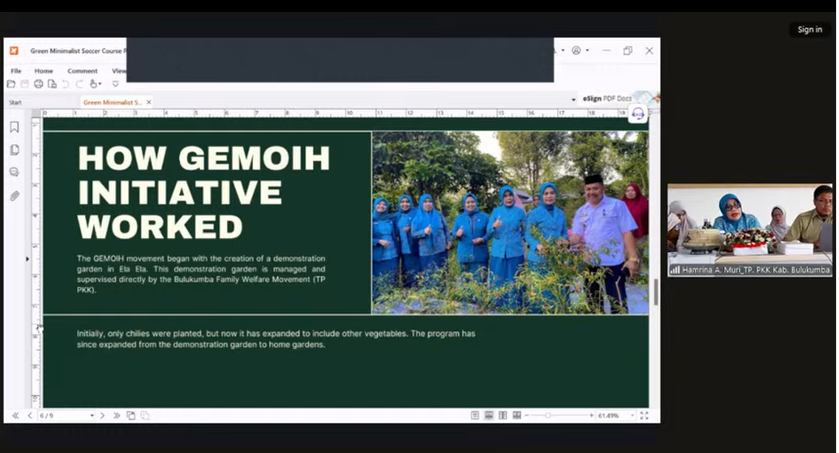Go to the next page arrow
This screenshot has height=453, width=839.
(x=103, y=415)
